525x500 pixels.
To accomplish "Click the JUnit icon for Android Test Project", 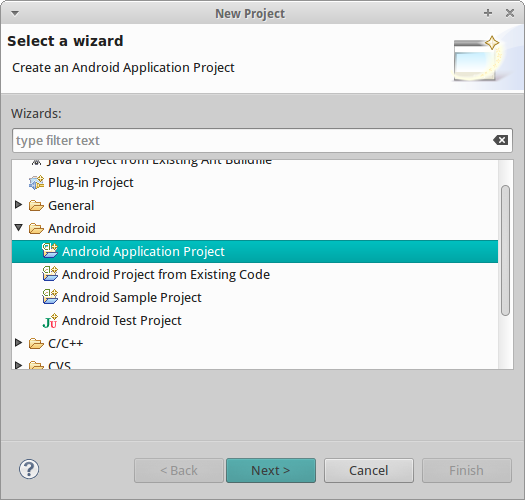I will point(50,320).
